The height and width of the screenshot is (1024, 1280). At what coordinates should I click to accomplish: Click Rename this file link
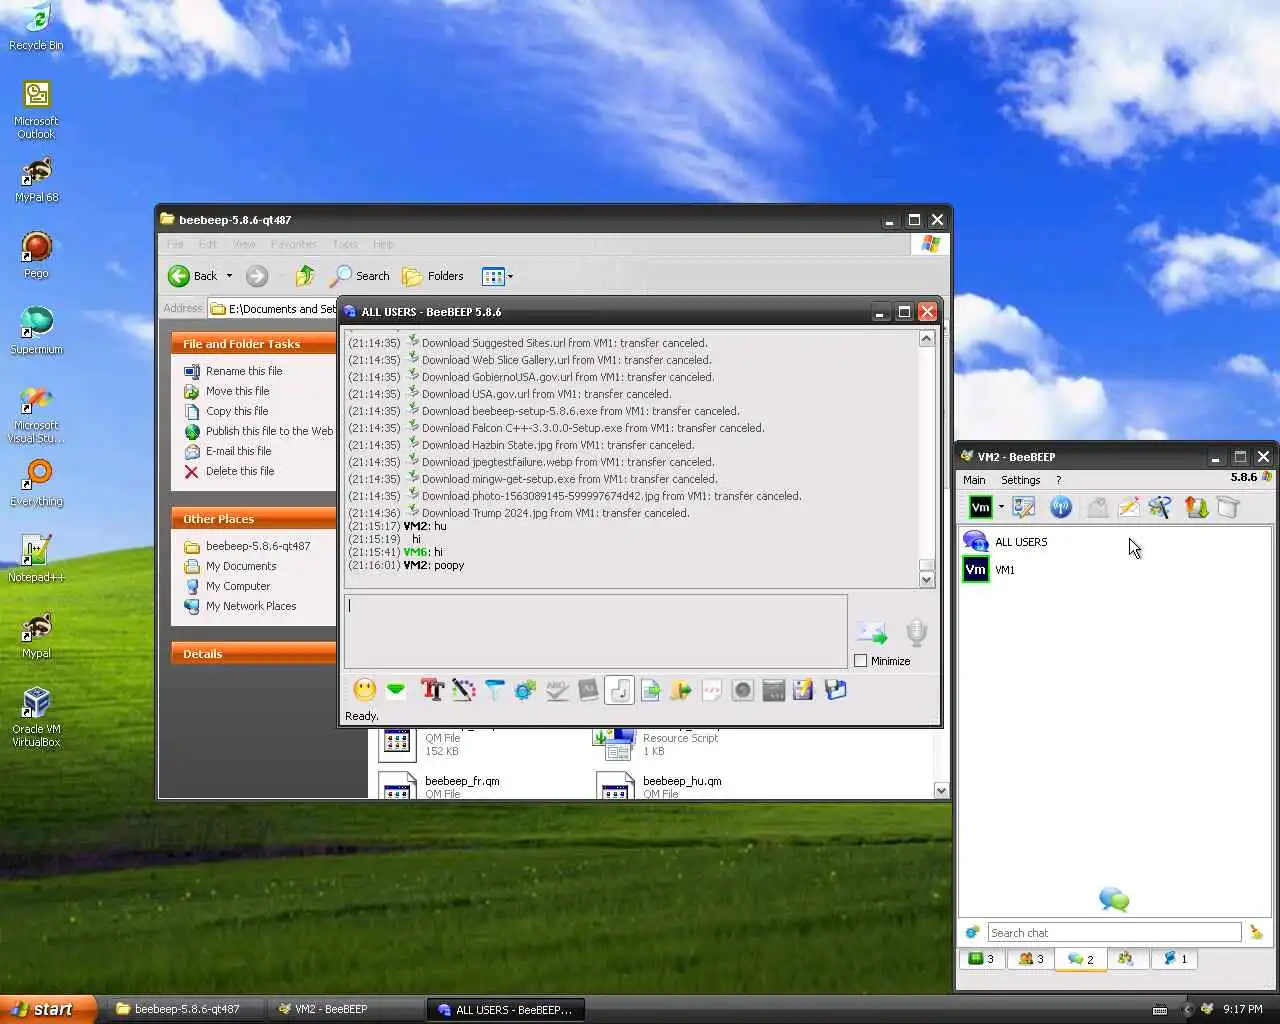244,371
